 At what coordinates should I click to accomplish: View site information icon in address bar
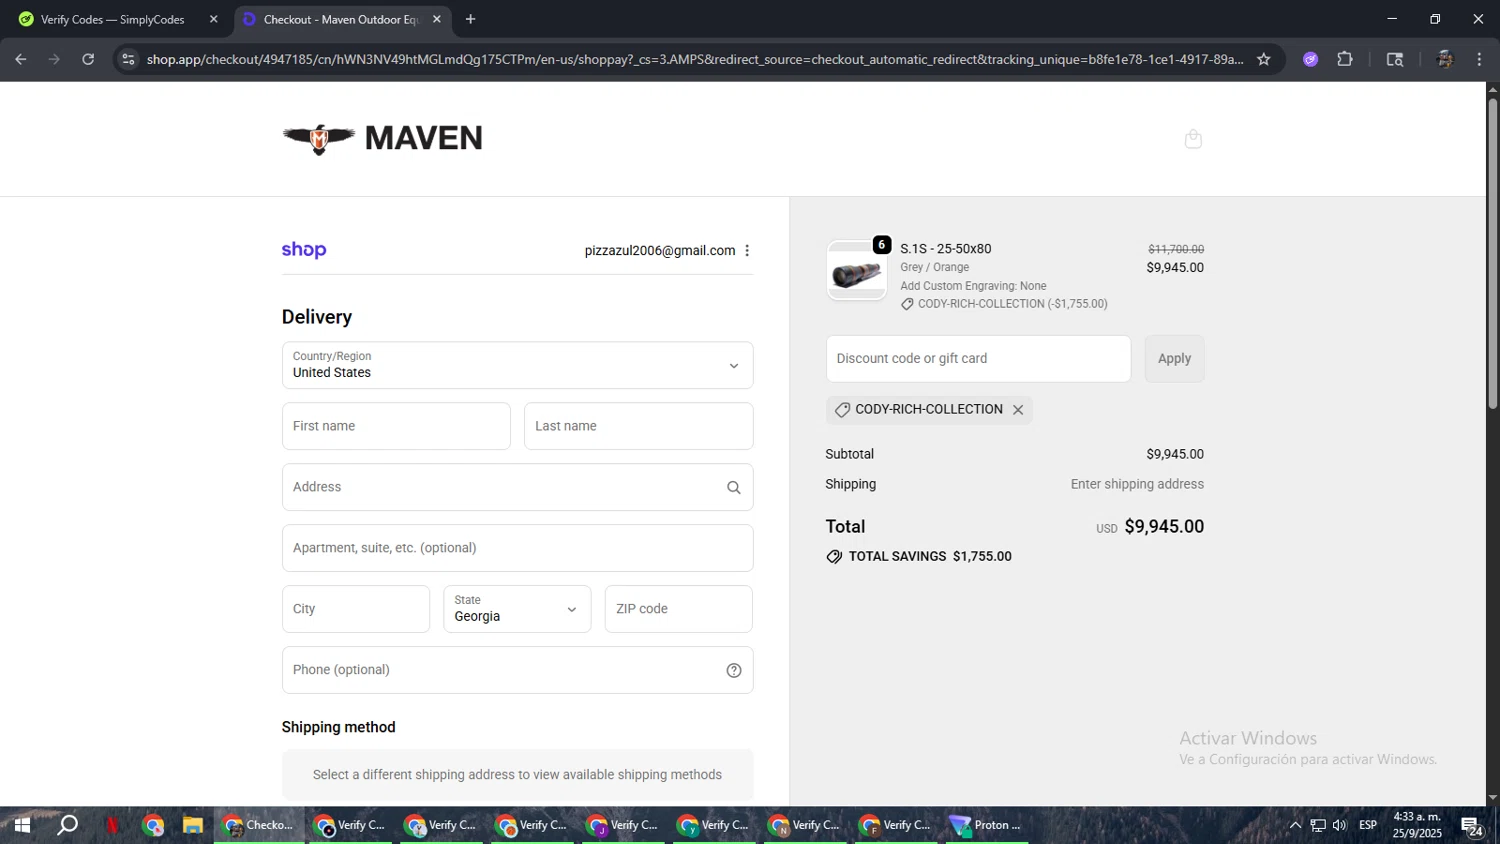[x=127, y=59]
